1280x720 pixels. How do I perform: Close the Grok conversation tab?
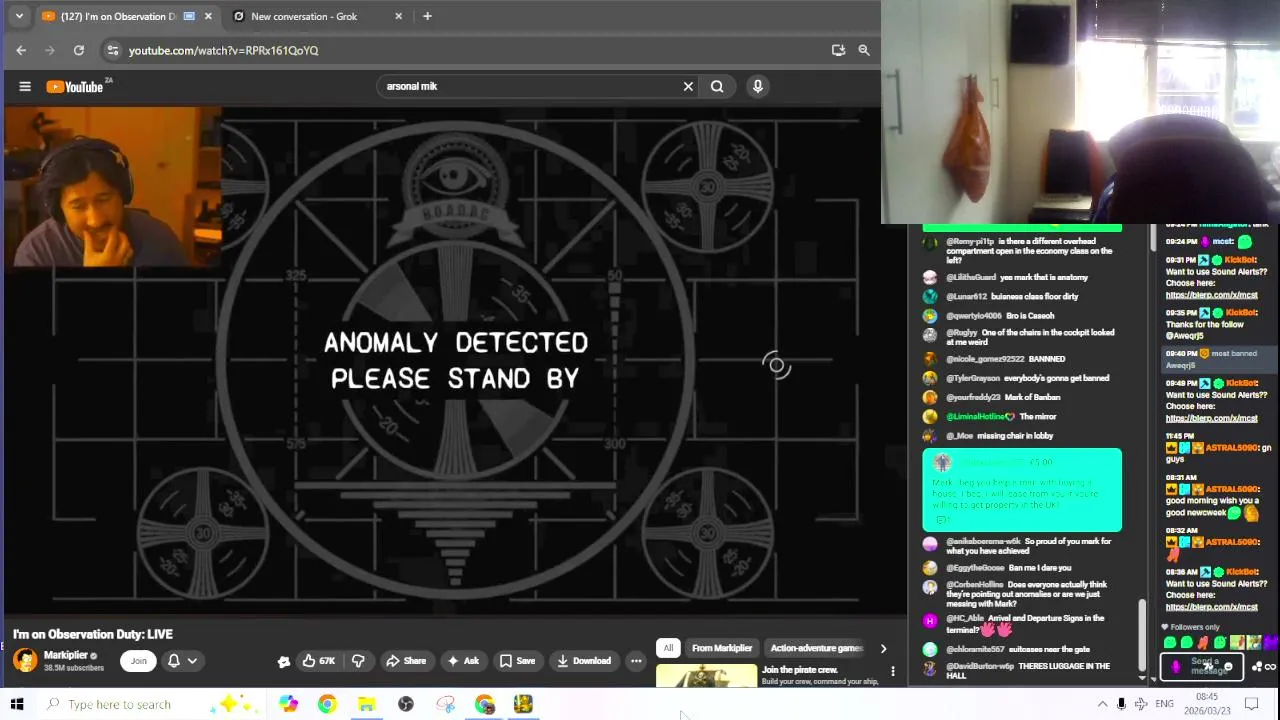399,16
